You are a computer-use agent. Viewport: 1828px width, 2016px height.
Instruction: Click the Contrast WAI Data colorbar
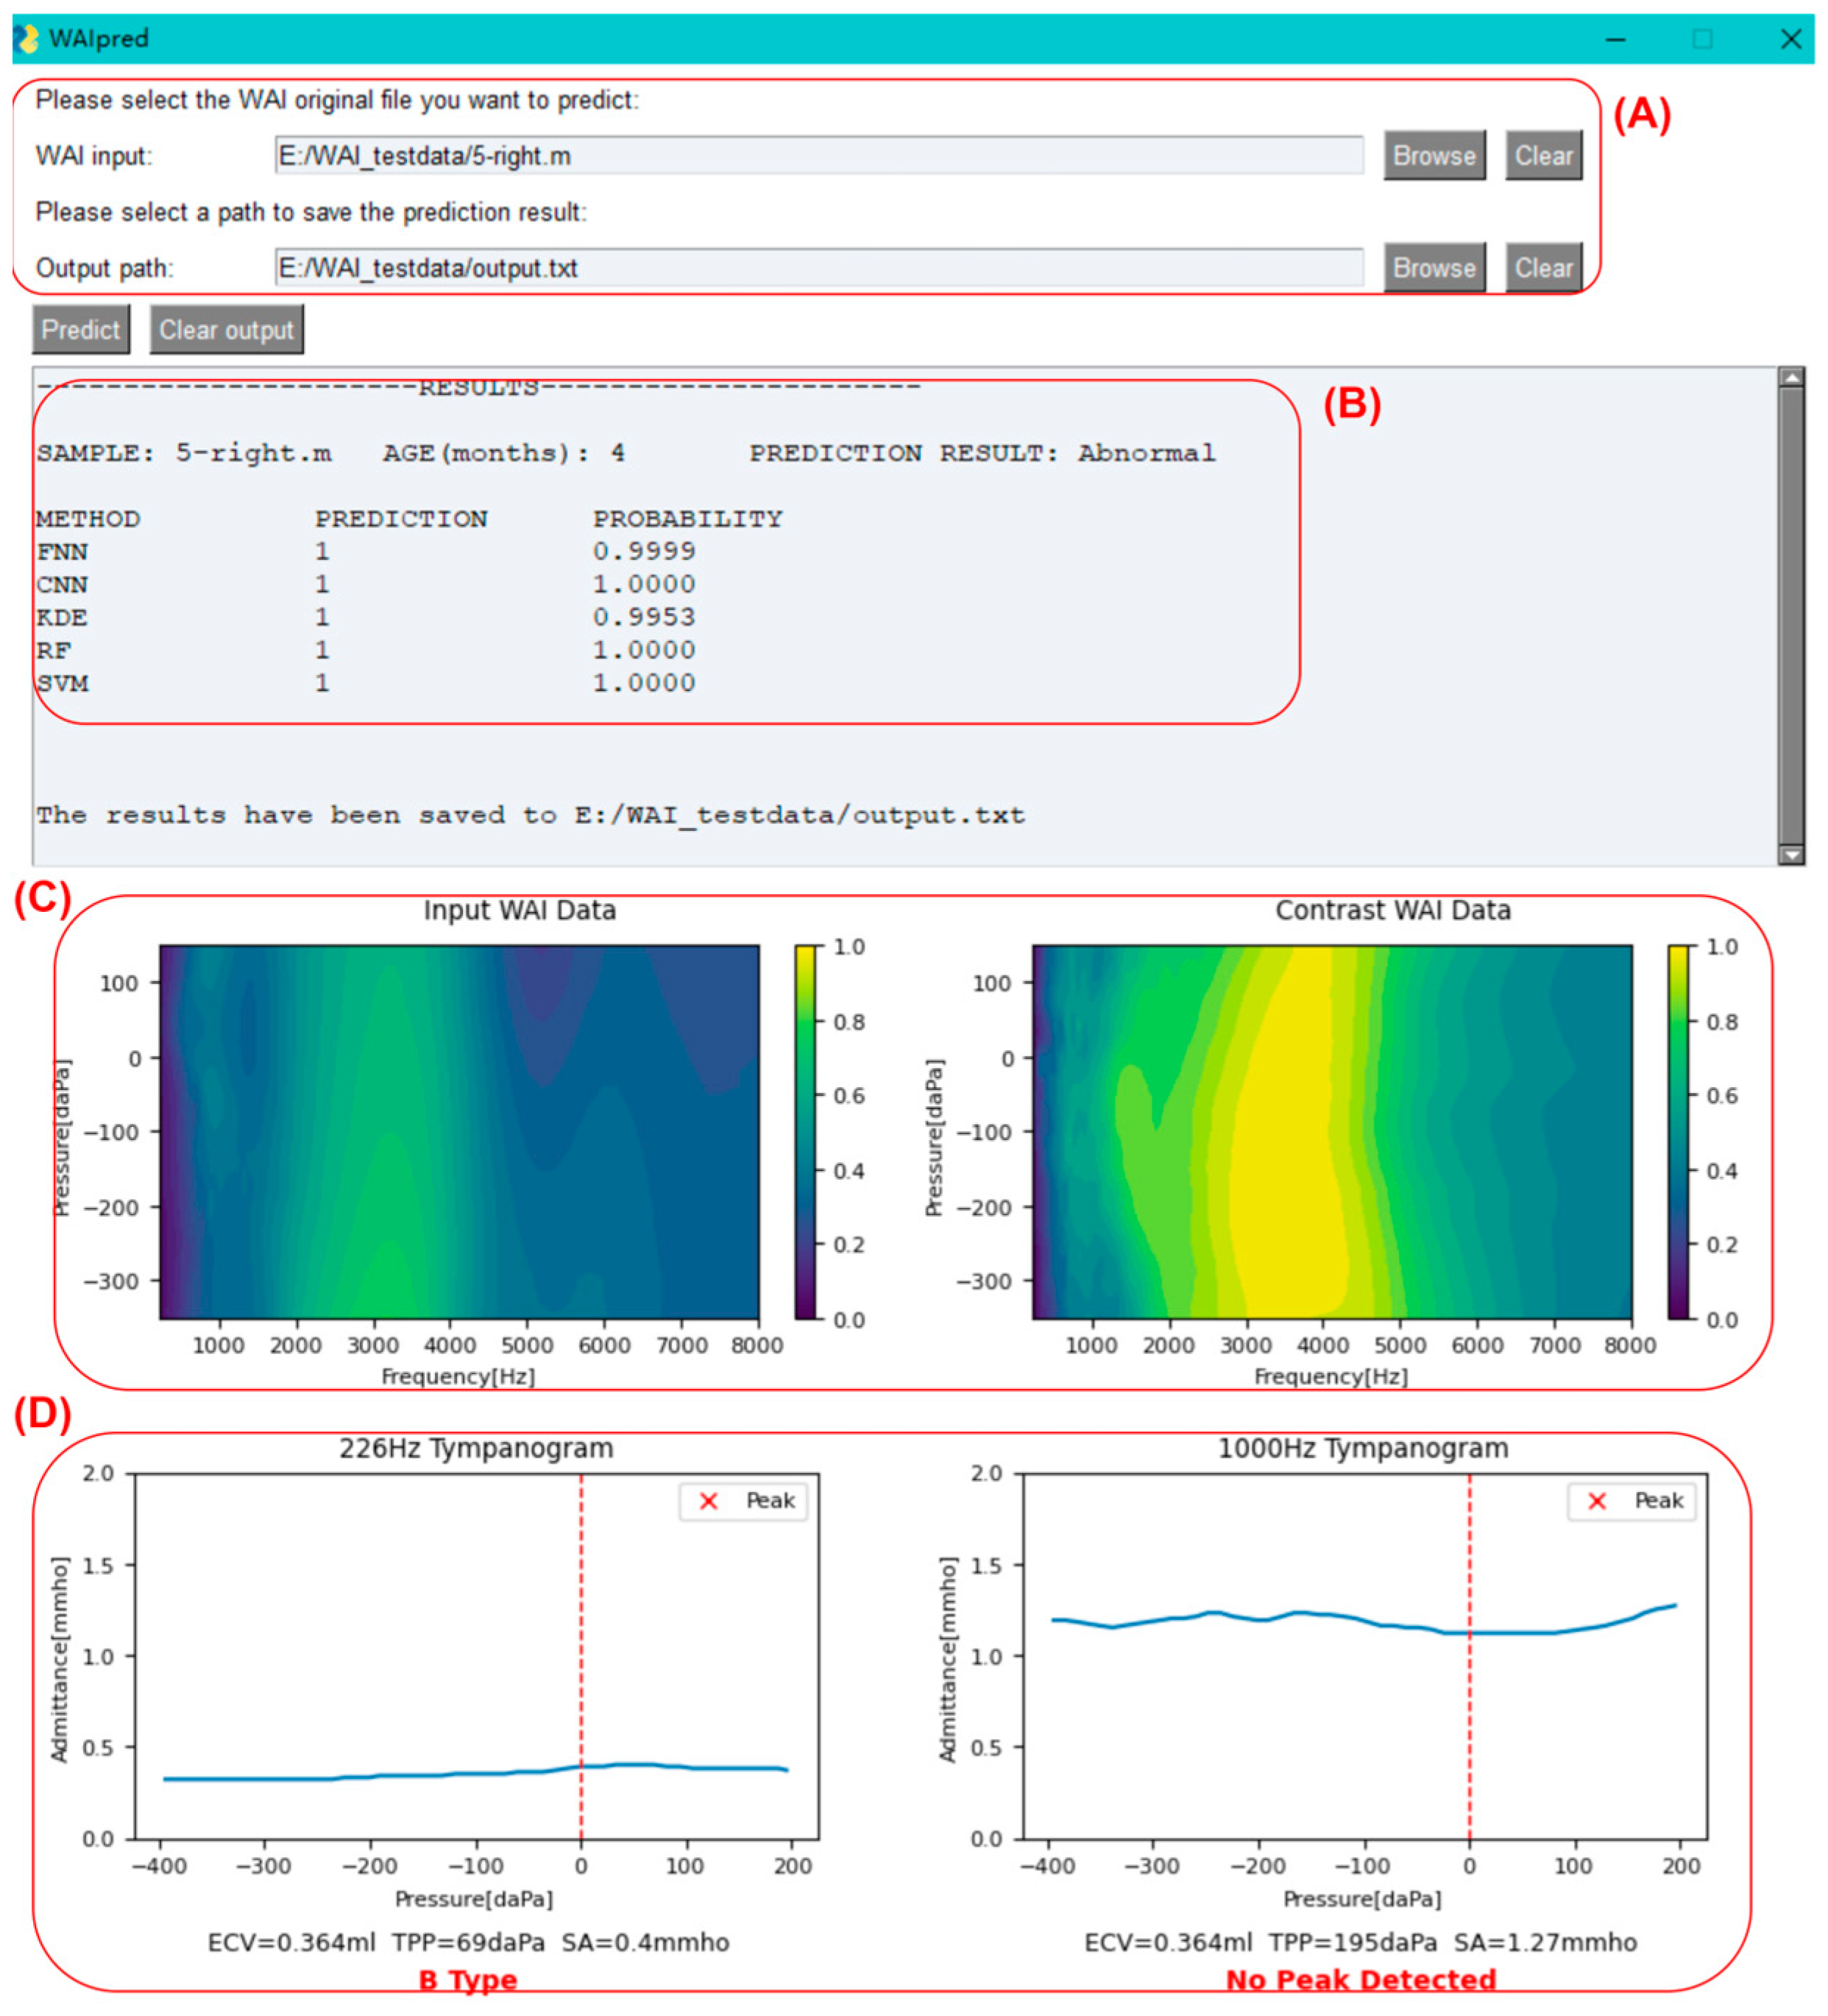click(1678, 1132)
